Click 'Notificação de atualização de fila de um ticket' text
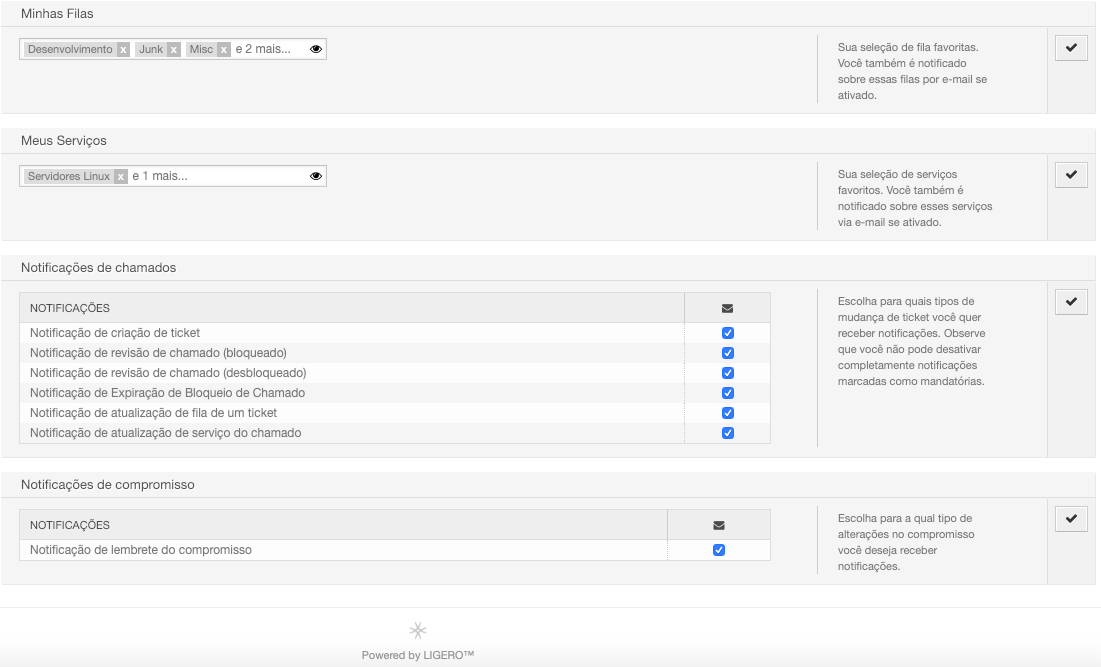This screenshot has width=1101, height=667. [153, 413]
